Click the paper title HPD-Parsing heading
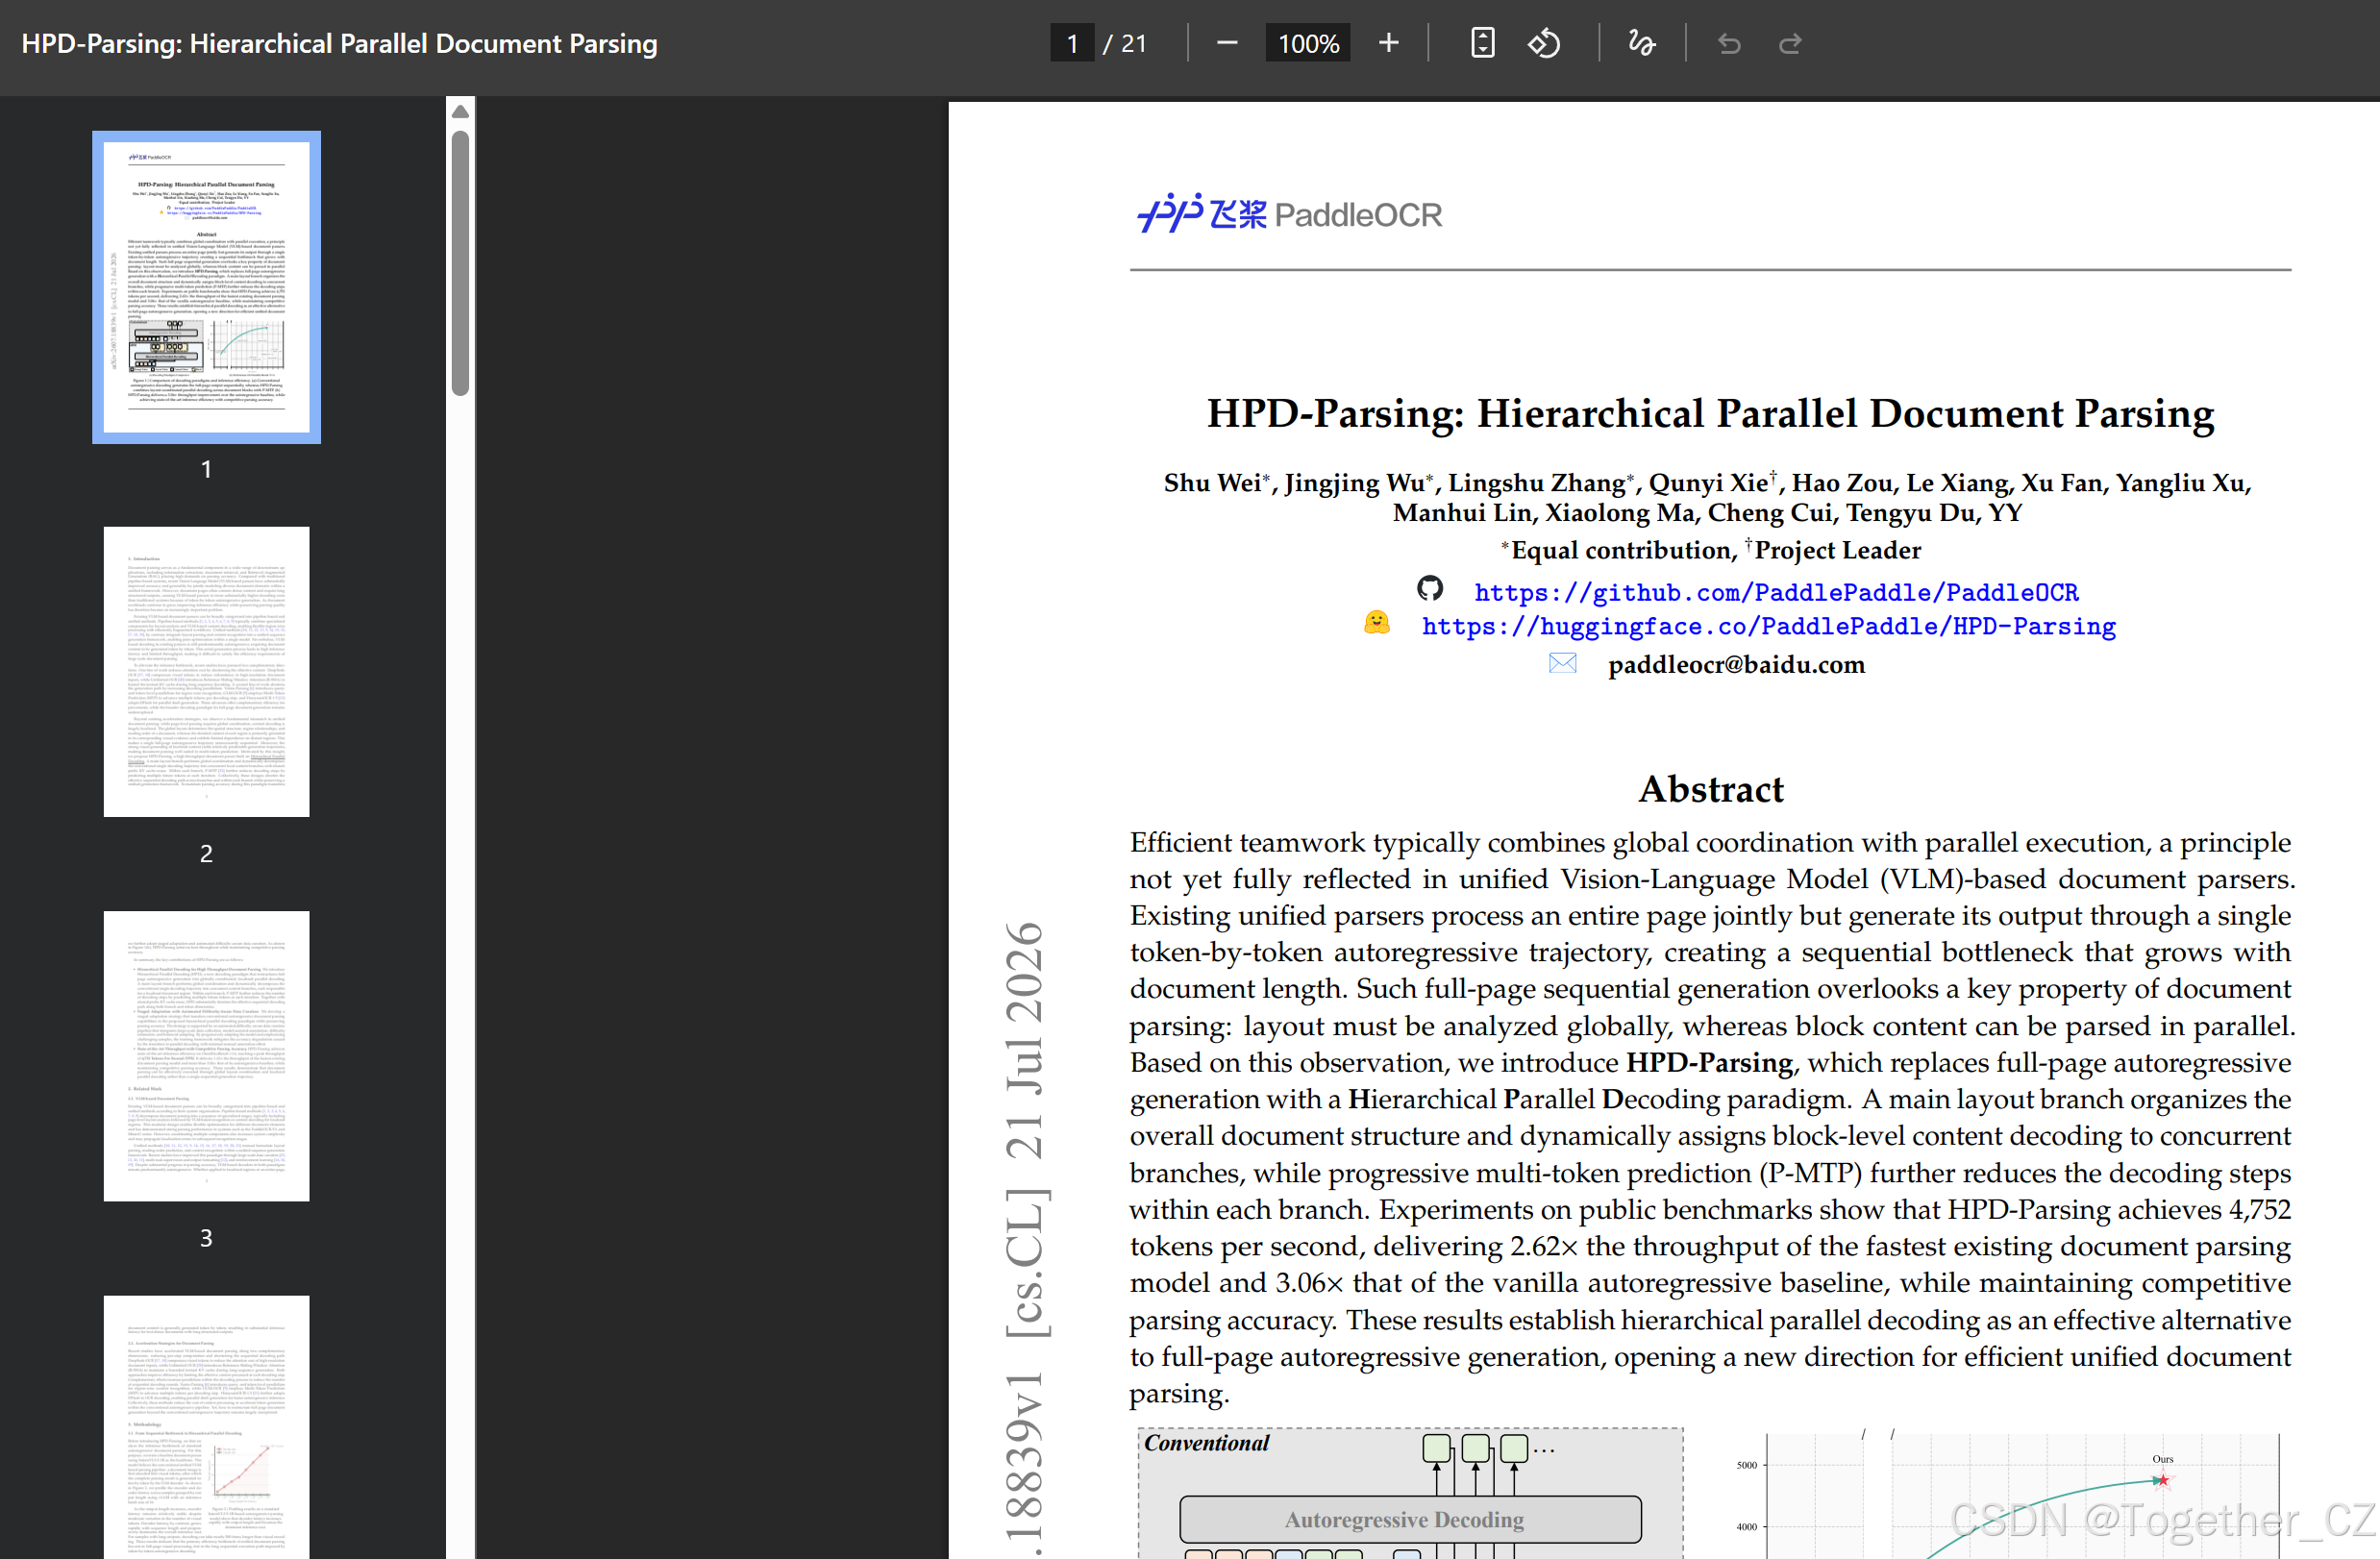The image size is (2380, 1559). 1710,414
